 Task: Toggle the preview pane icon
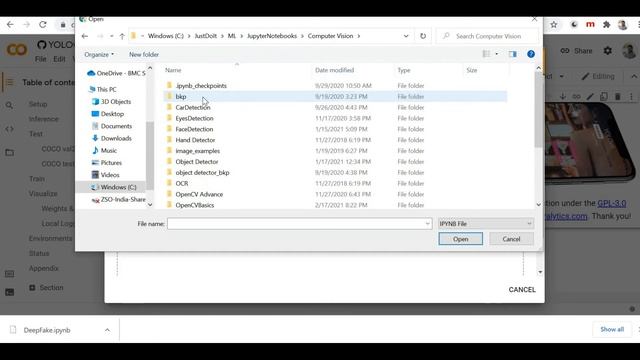tap(513, 54)
